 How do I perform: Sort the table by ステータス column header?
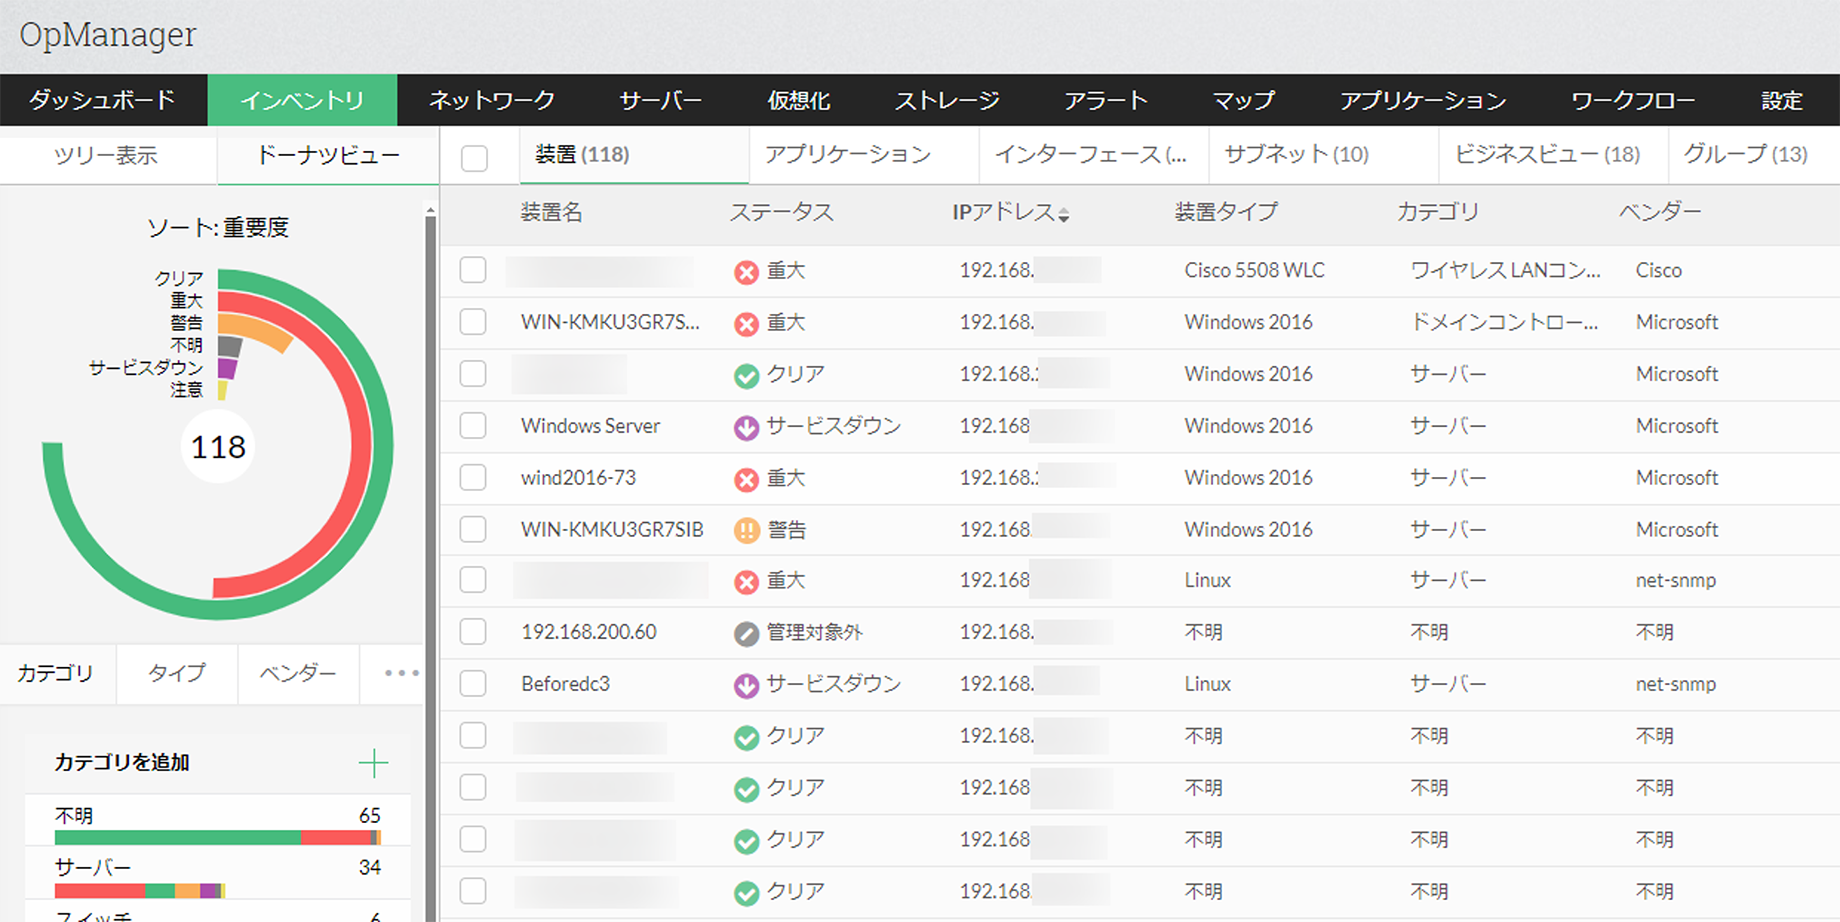(781, 212)
